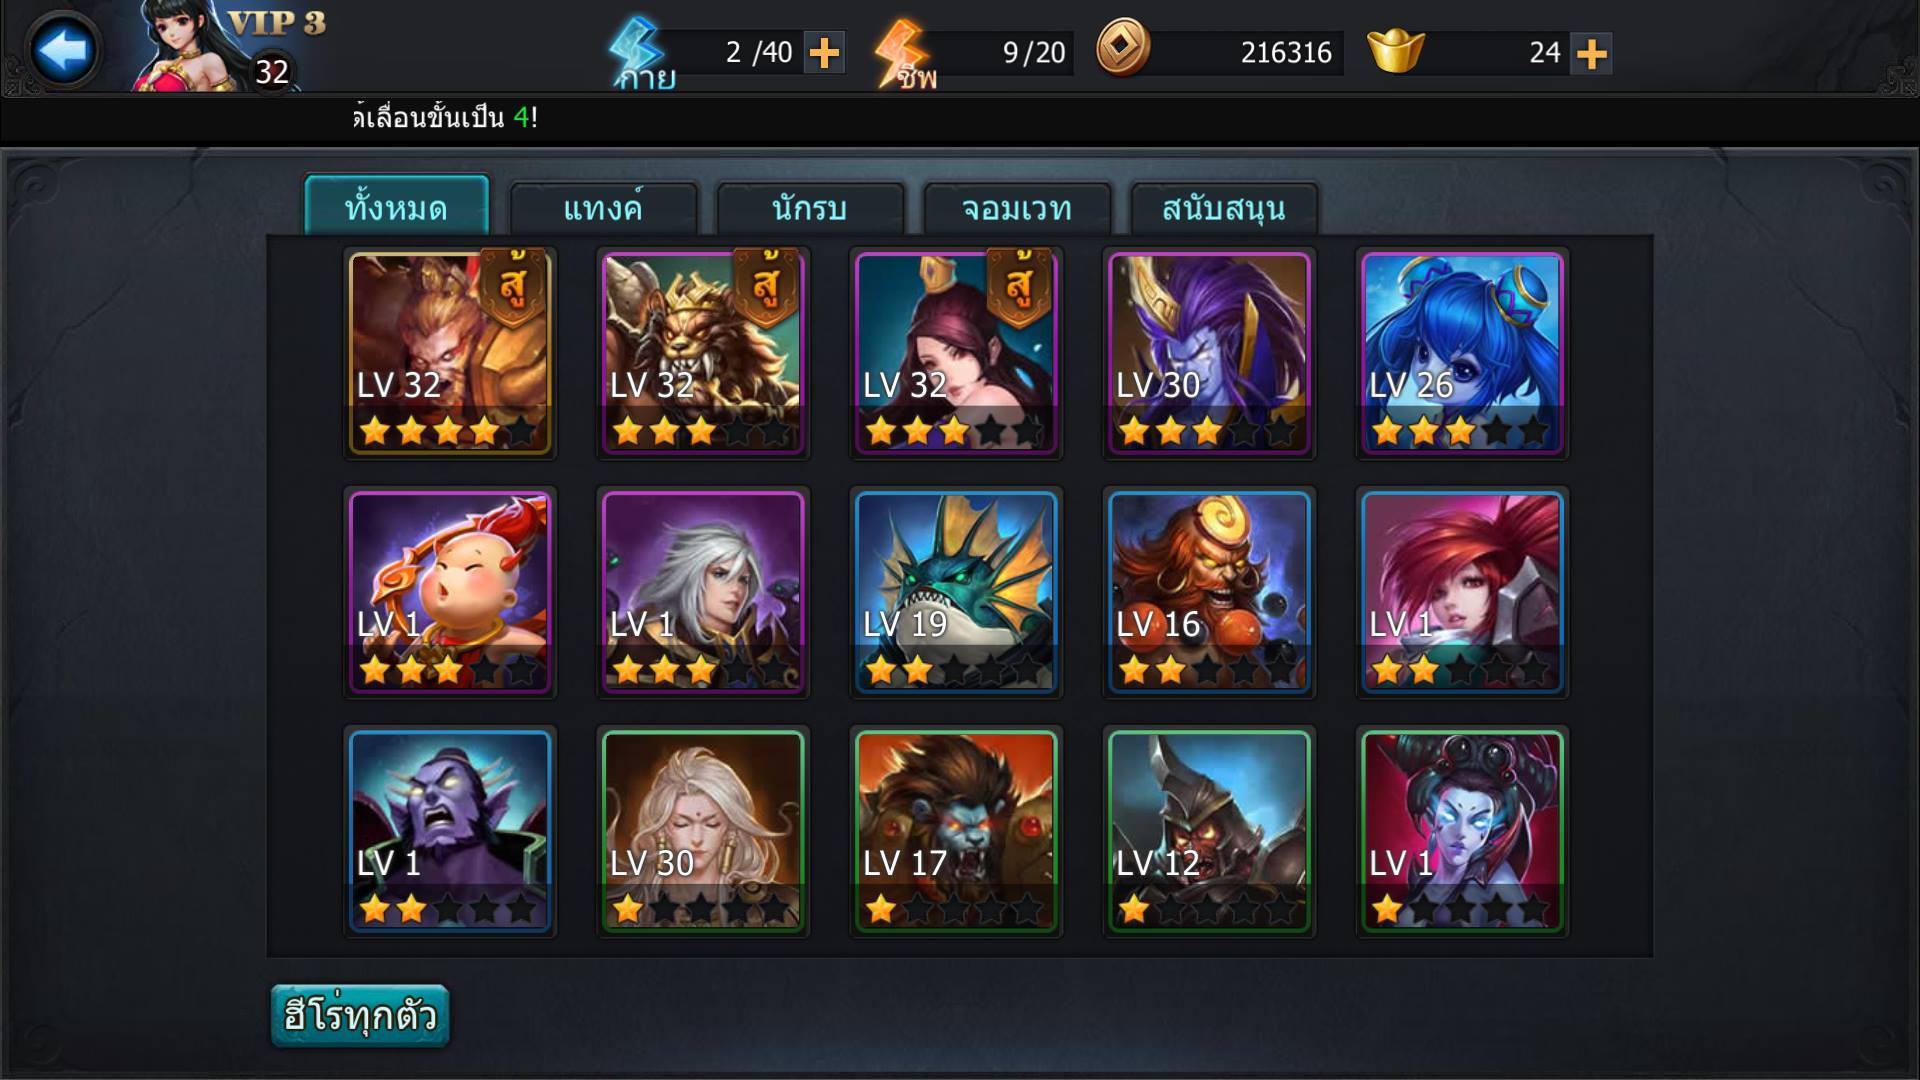Click the blue back arrow button
Image resolution: width=1920 pixels, height=1080 pixels.
(x=62, y=49)
